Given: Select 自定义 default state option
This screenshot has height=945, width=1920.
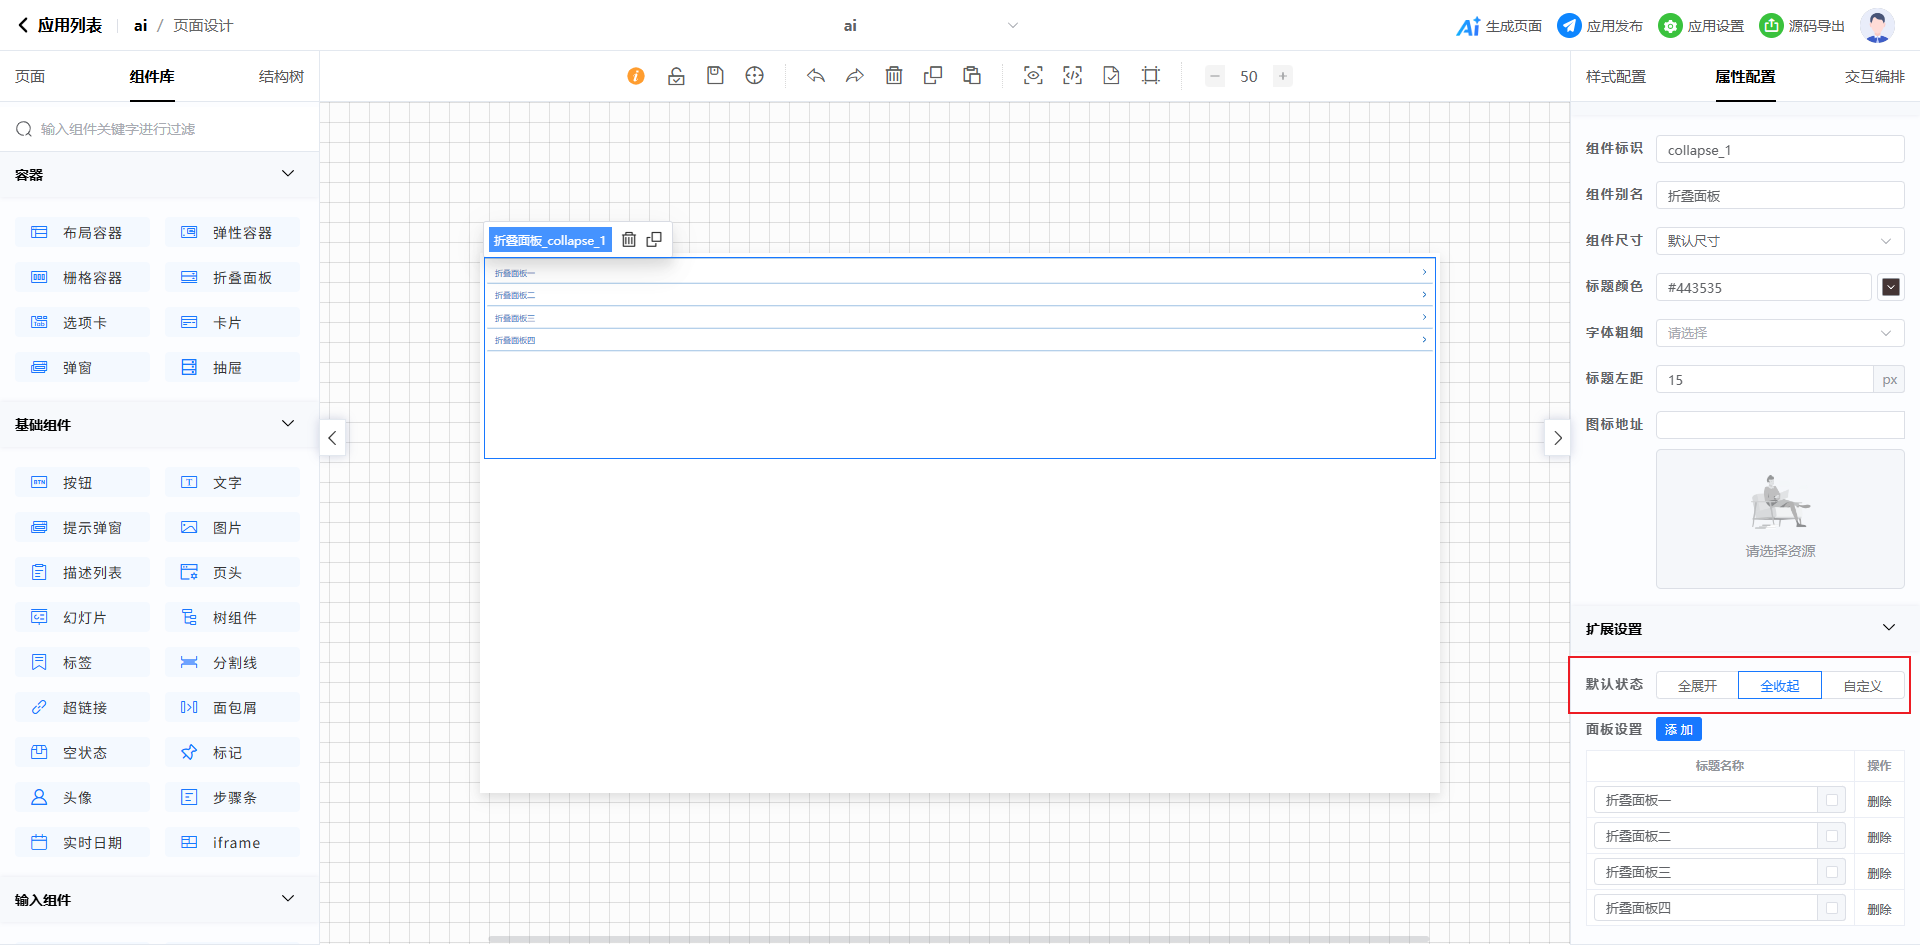Looking at the screenshot, I should tap(1862, 686).
